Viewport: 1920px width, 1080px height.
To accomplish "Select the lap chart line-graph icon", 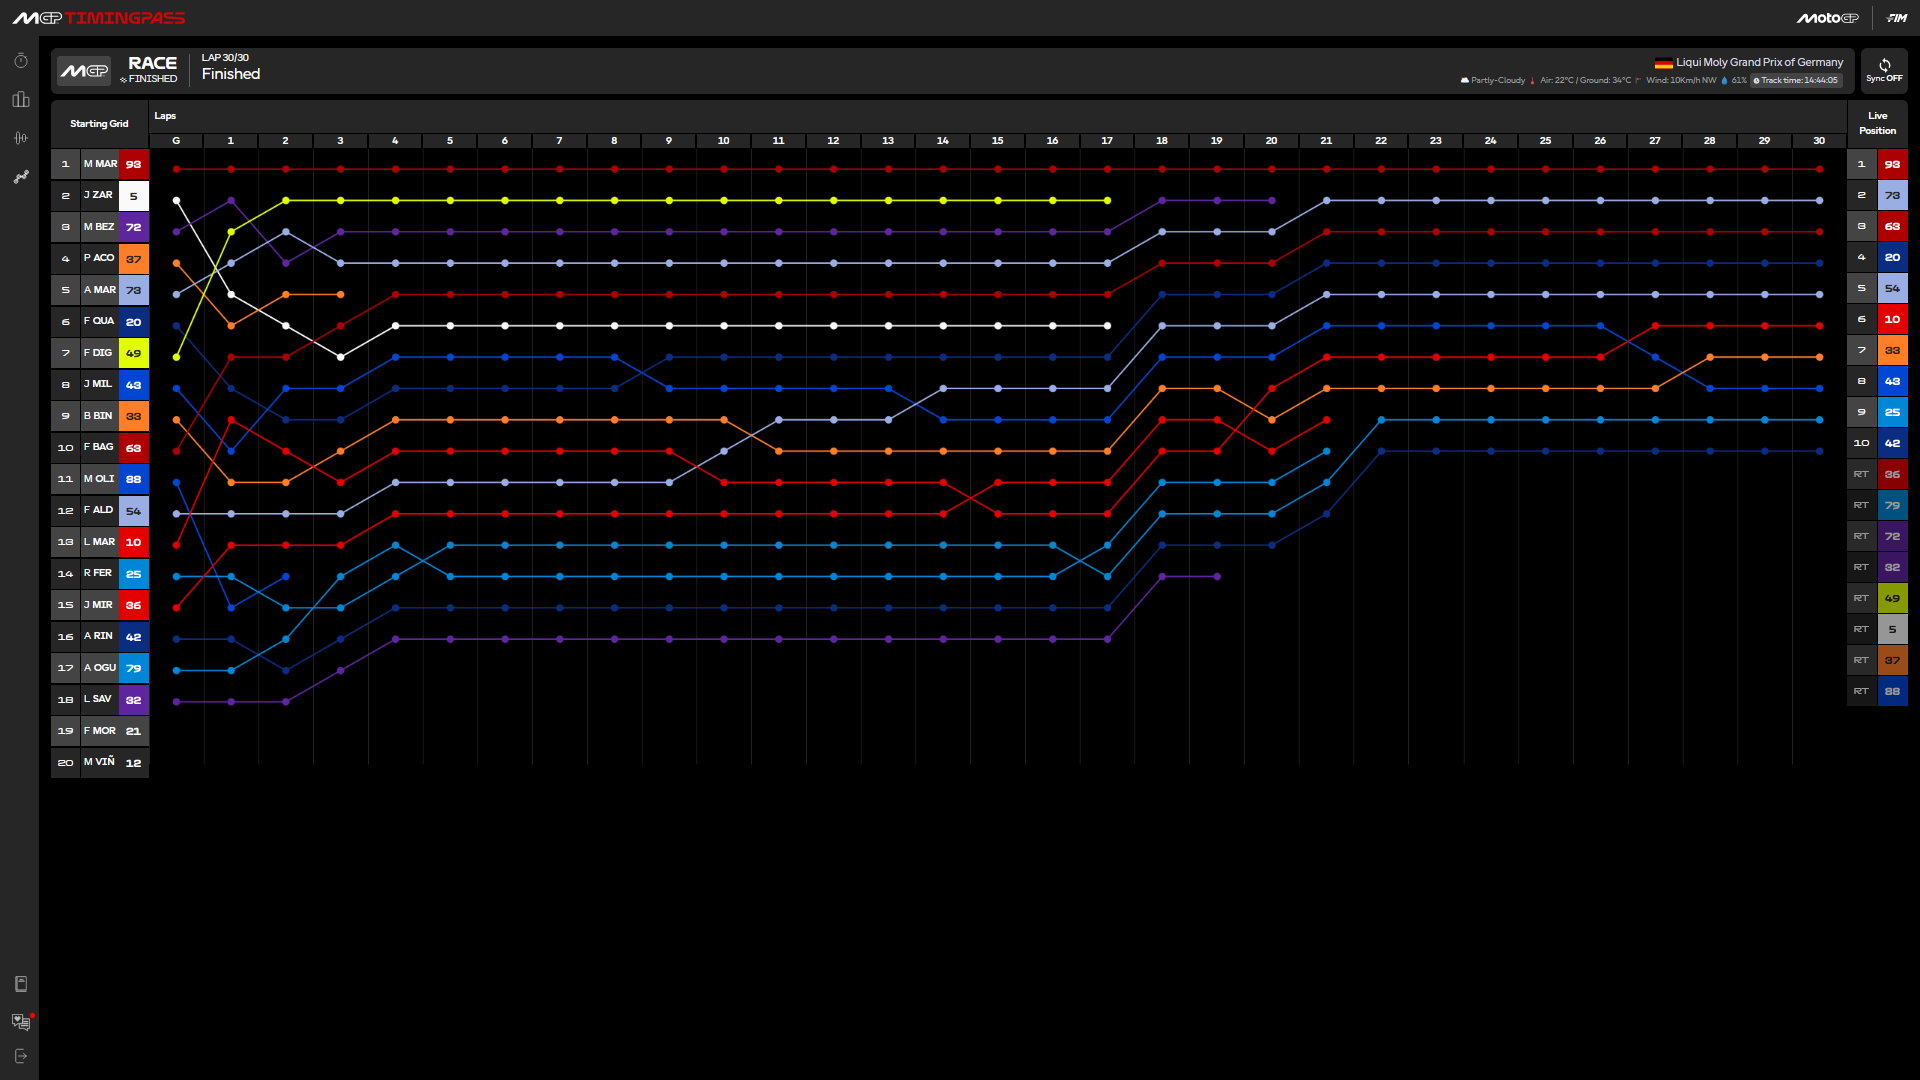I will click(x=20, y=177).
